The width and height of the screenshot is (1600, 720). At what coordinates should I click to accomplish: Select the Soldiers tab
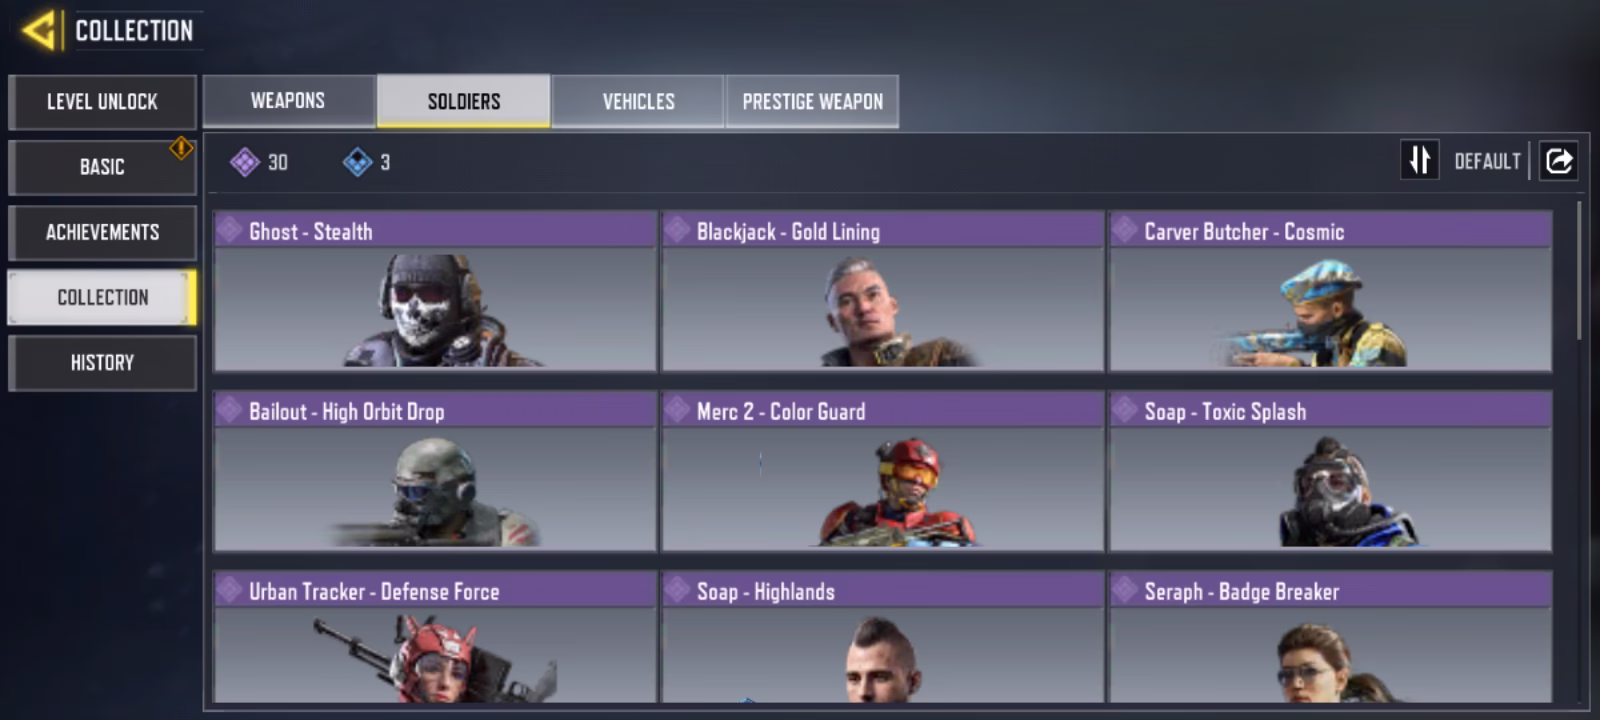464,101
